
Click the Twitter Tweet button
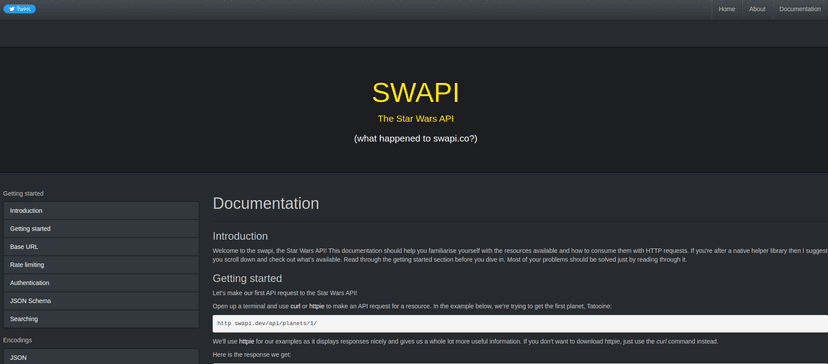(x=20, y=9)
